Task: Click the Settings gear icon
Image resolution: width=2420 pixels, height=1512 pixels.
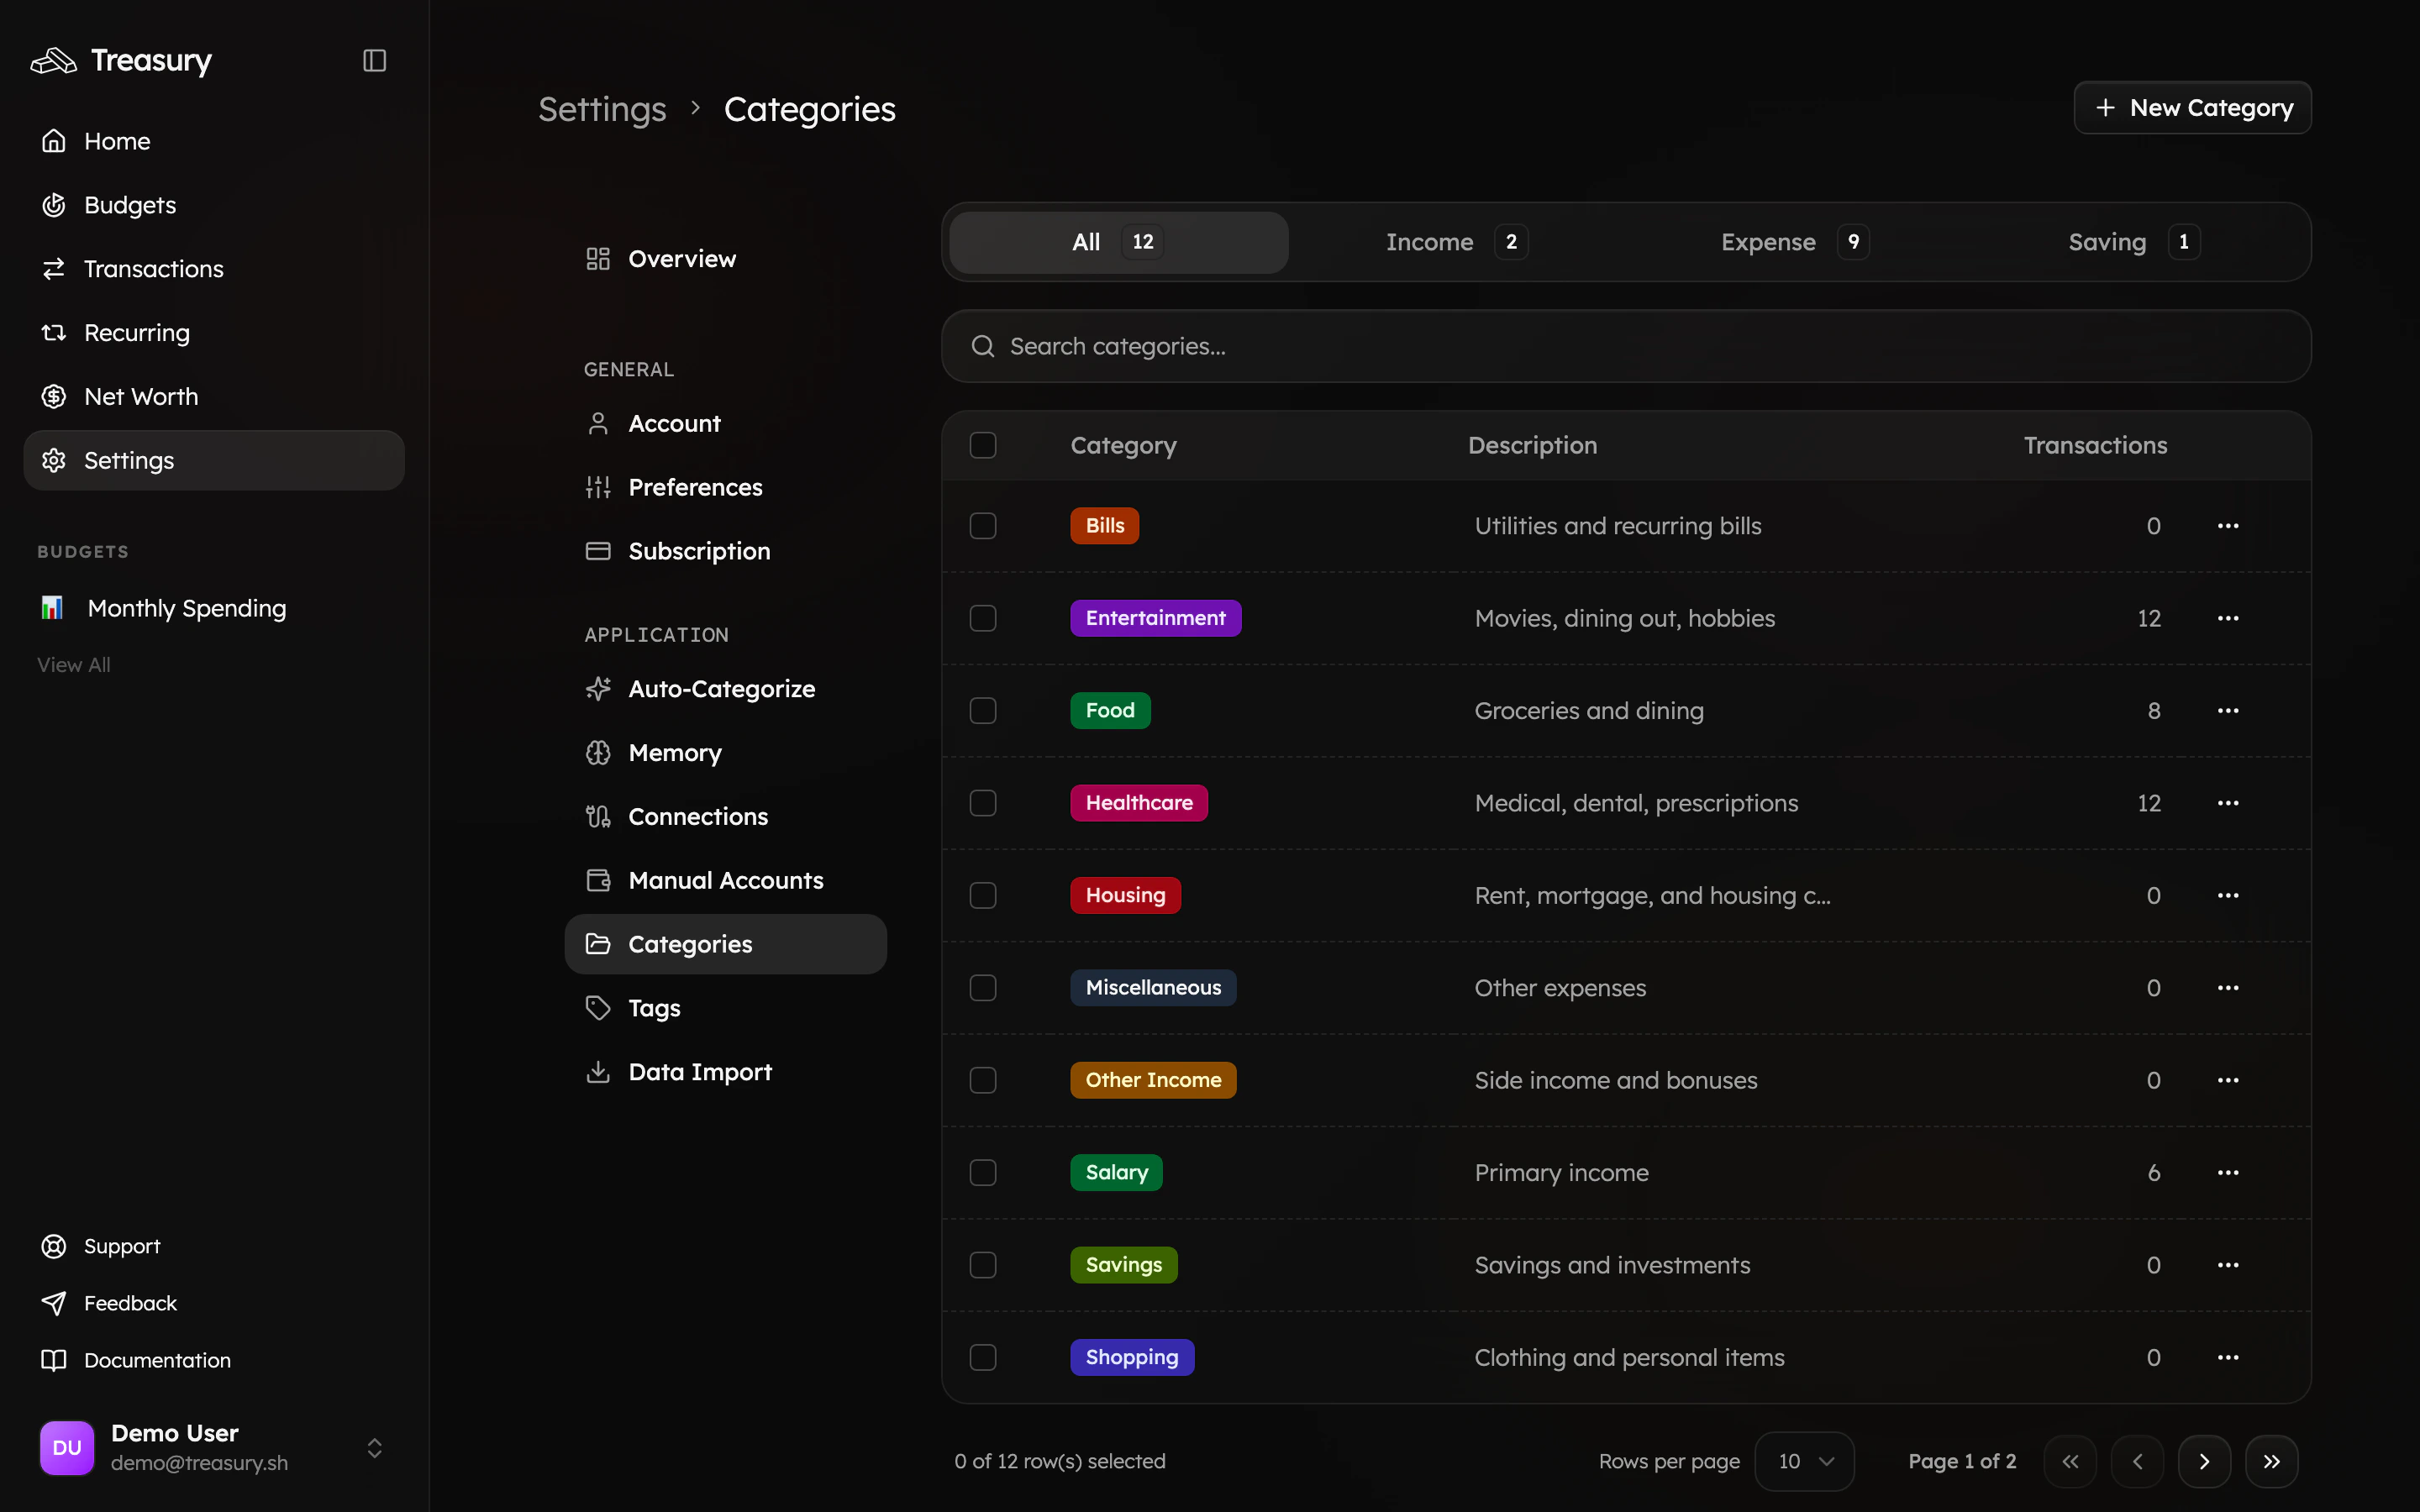Action: [x=54, y=460]
